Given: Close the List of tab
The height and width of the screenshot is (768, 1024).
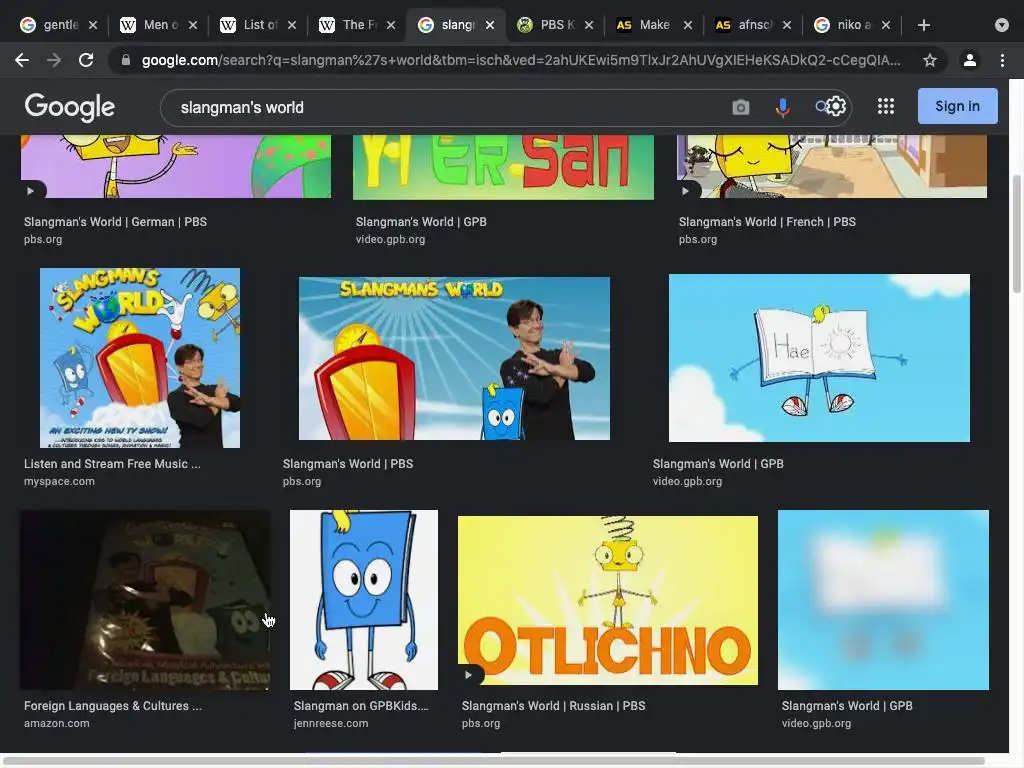Looking at the screenshot, I should click(x=292, y=25).
